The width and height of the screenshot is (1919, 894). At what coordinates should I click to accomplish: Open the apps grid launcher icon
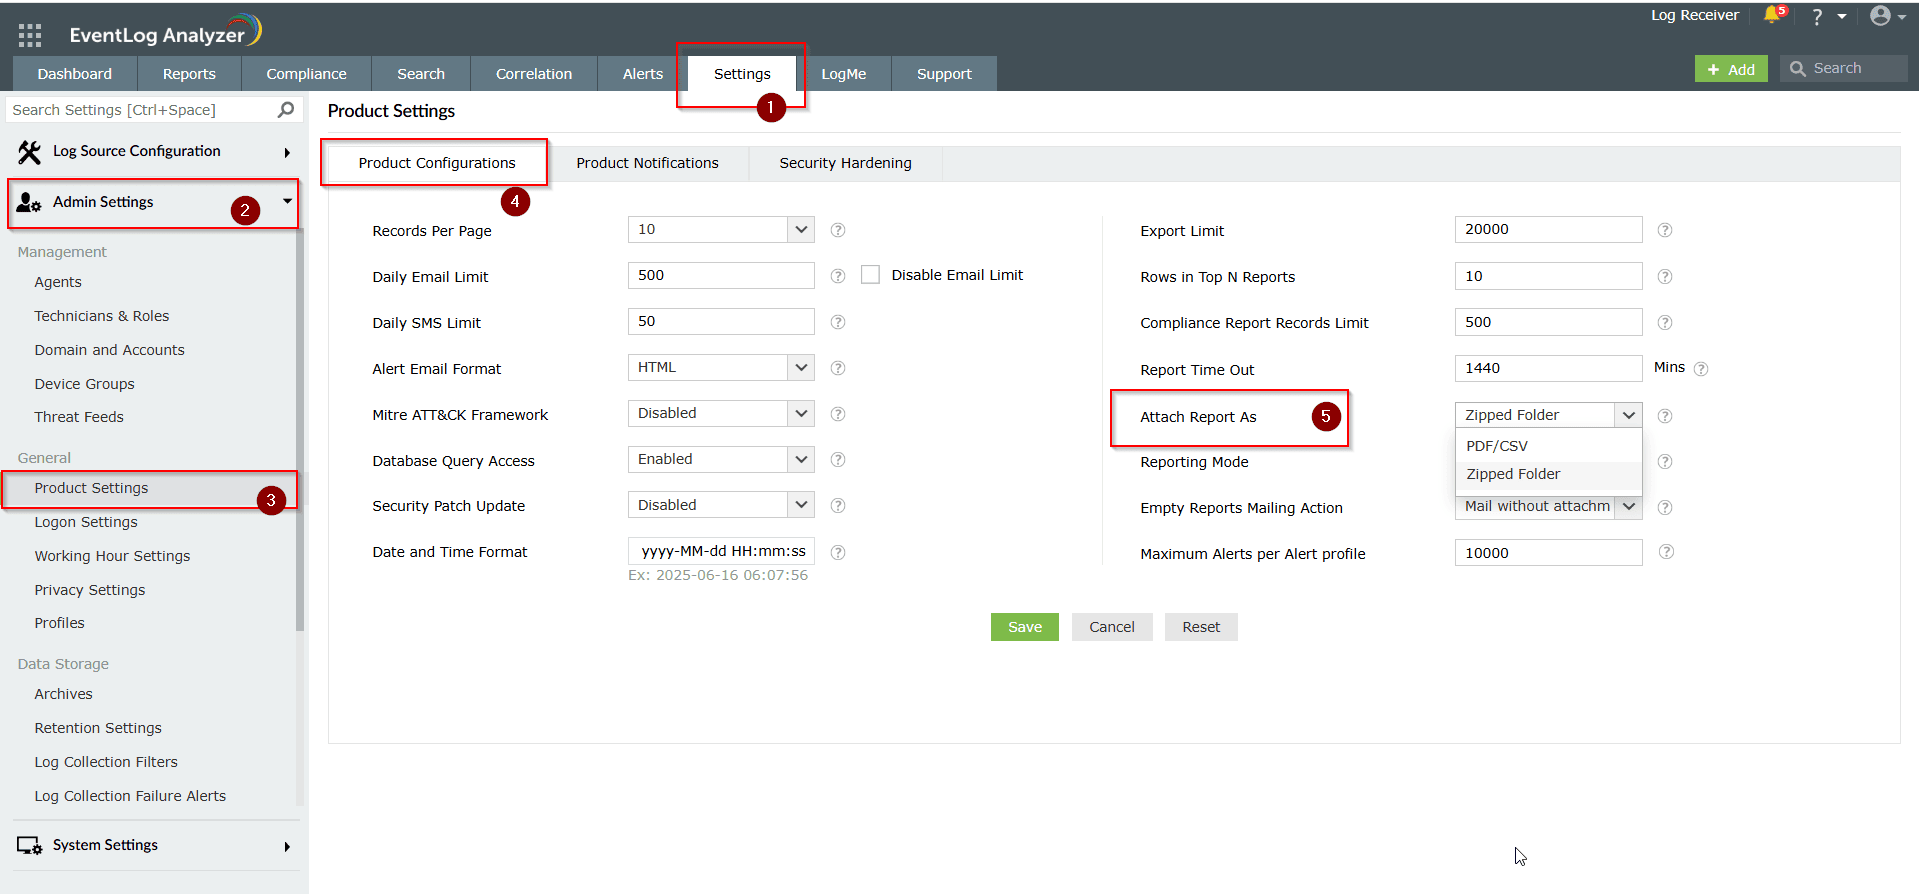coord(30,36)
